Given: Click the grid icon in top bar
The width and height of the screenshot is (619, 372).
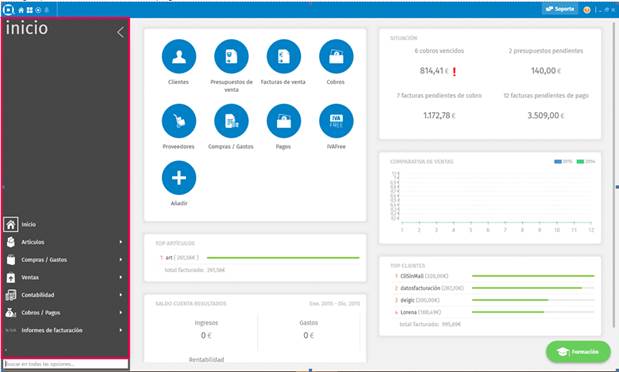Looking at the screenshot, I should point(30,10).
